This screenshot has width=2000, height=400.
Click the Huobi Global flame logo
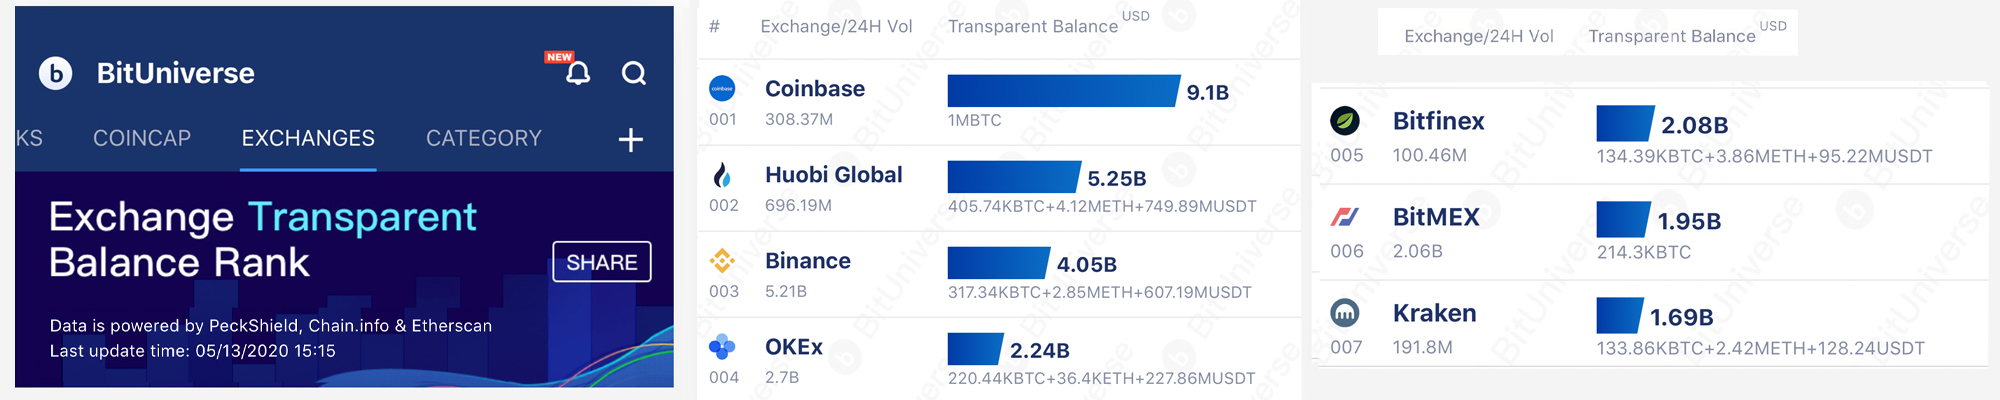[722, 175]
